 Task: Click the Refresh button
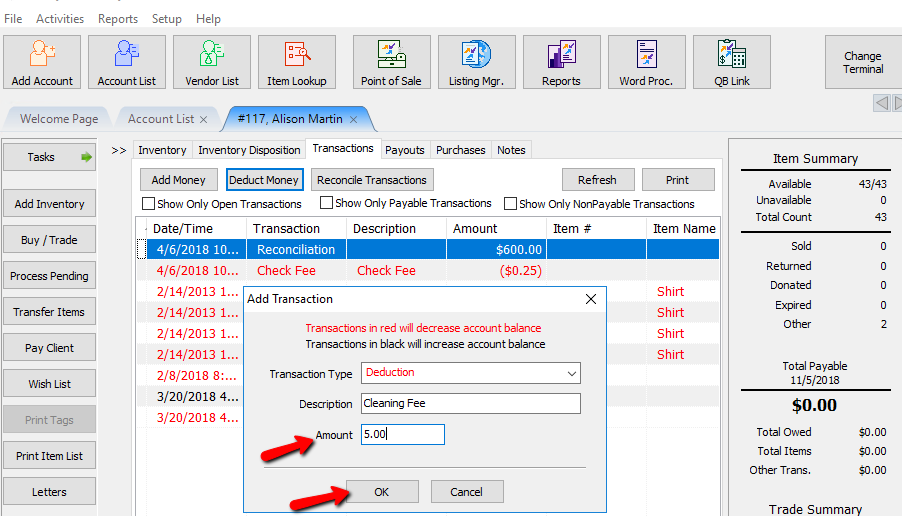[x=598, y=180]
